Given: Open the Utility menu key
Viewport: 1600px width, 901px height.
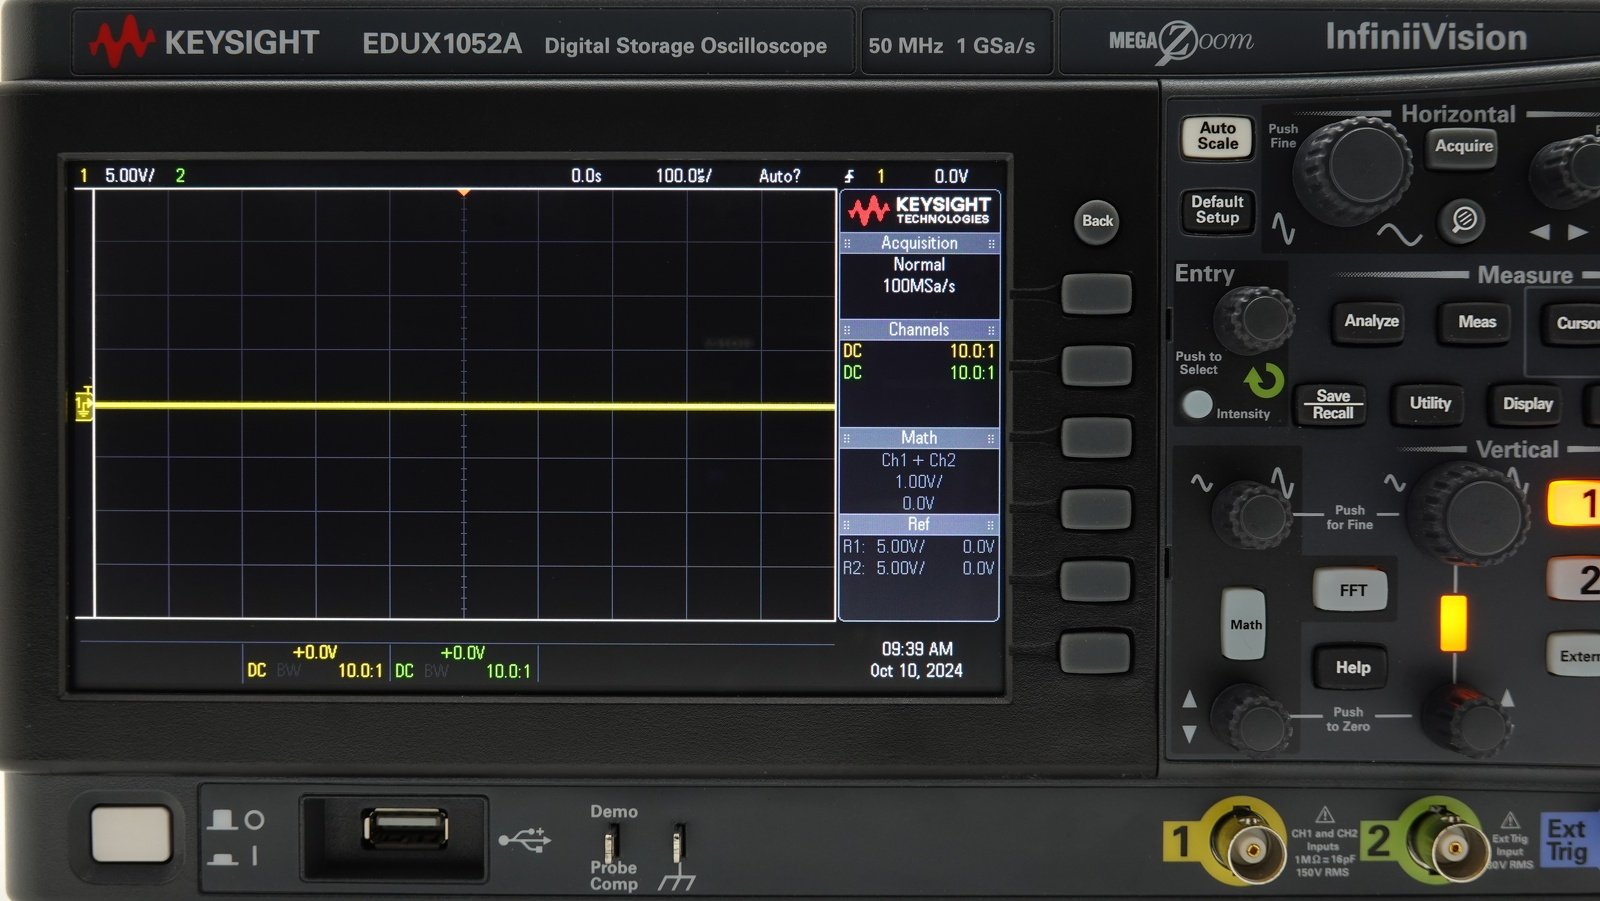Looking at the screenshot, I should pos(1430,404).
